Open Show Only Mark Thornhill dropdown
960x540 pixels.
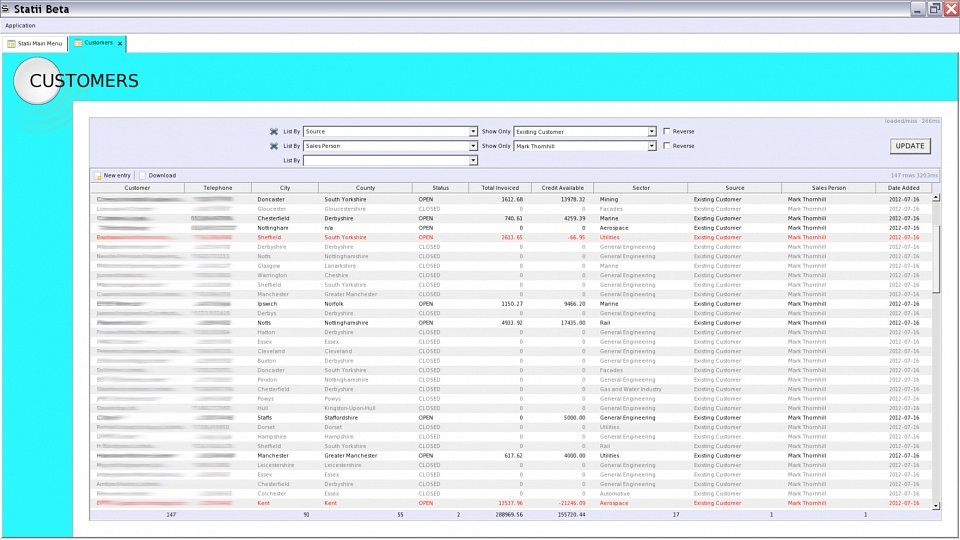tap(651, 146)
